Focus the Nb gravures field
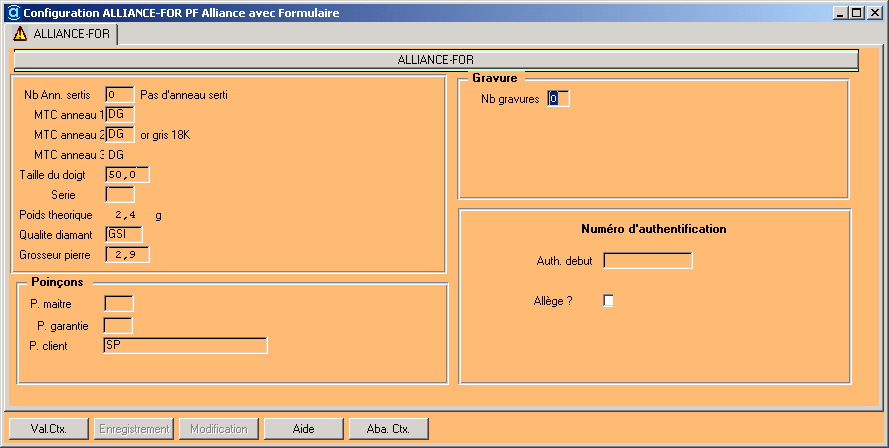The image size is (889, 448). (x=558, y=99)
